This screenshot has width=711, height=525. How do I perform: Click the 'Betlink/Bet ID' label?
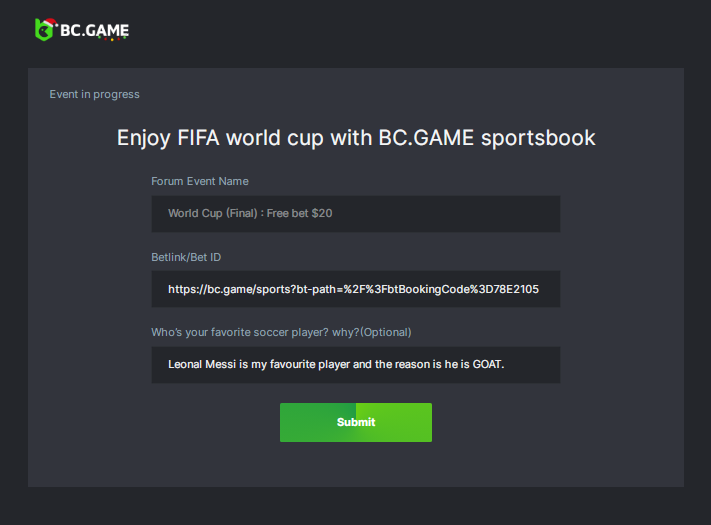[x=186, y=257]
